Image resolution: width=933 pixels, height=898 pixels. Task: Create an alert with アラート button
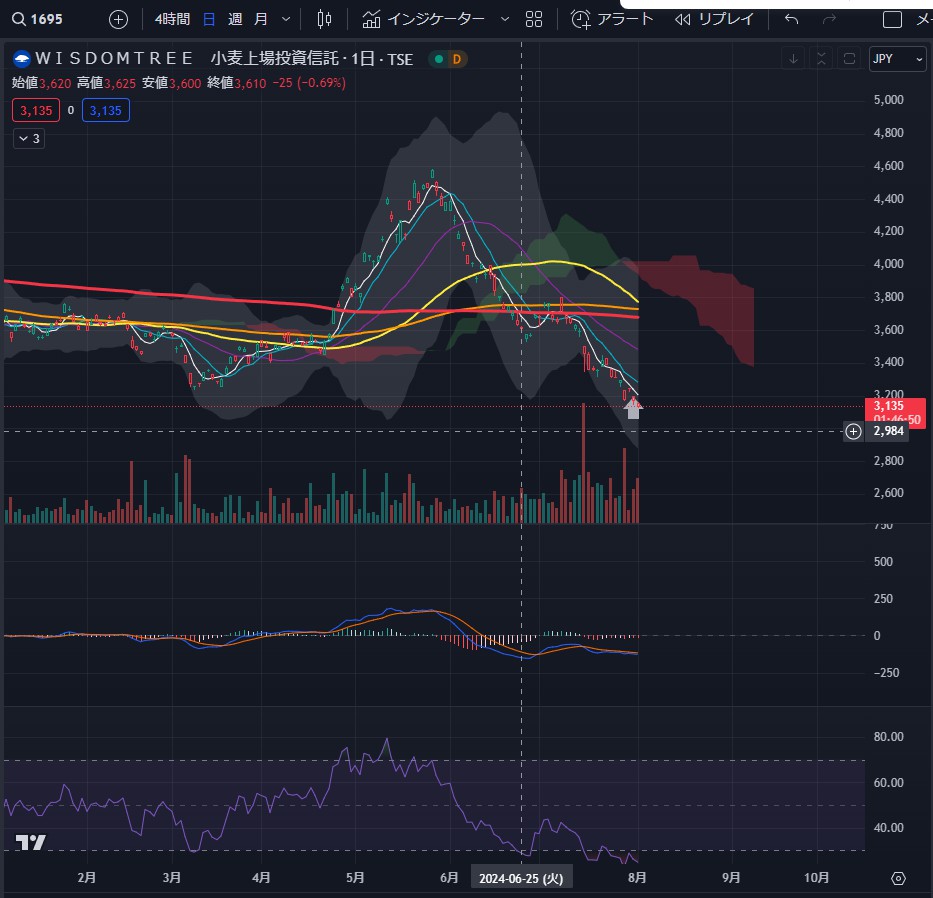pyautogui.click(x=612, y=20)
